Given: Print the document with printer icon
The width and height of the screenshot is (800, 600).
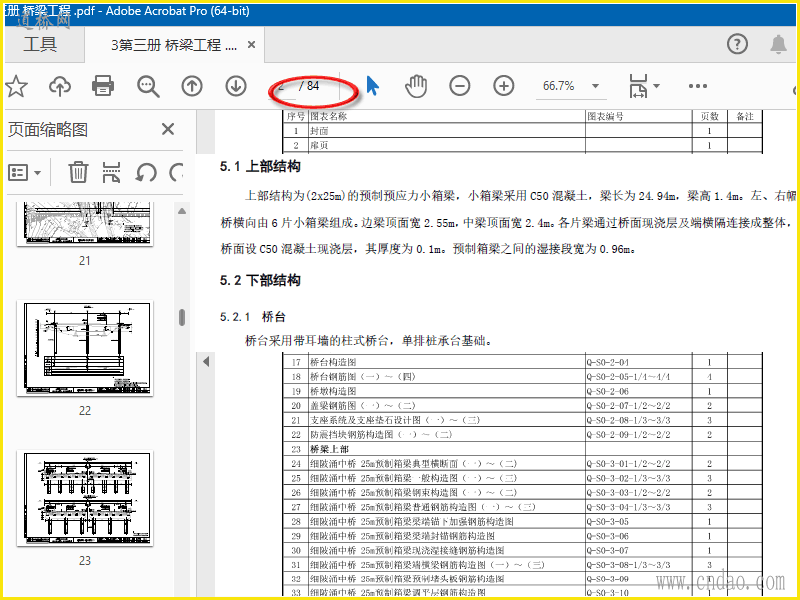Looking at the screenshot, I should click(x=103, y=86).
